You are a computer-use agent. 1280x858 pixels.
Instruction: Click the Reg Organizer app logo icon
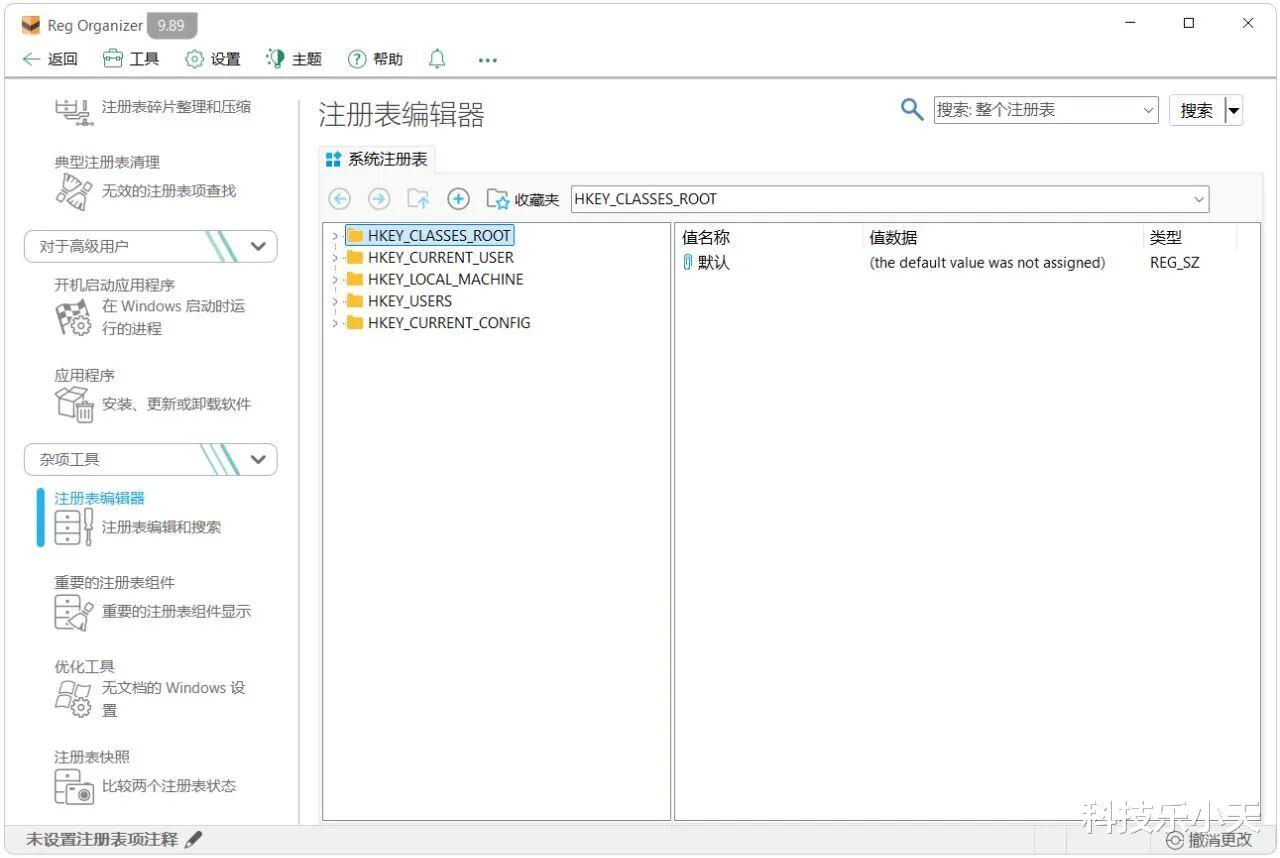[31, 25]
